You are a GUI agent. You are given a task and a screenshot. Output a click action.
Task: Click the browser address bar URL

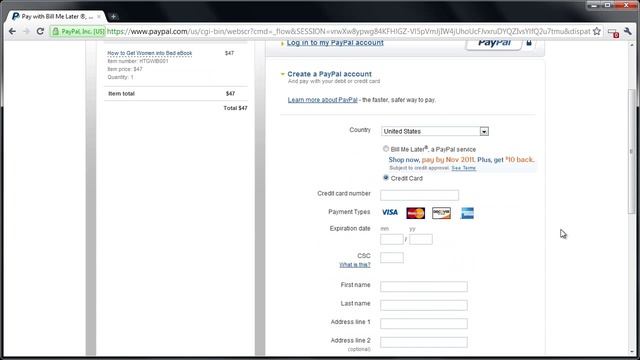tap(348, 31)
